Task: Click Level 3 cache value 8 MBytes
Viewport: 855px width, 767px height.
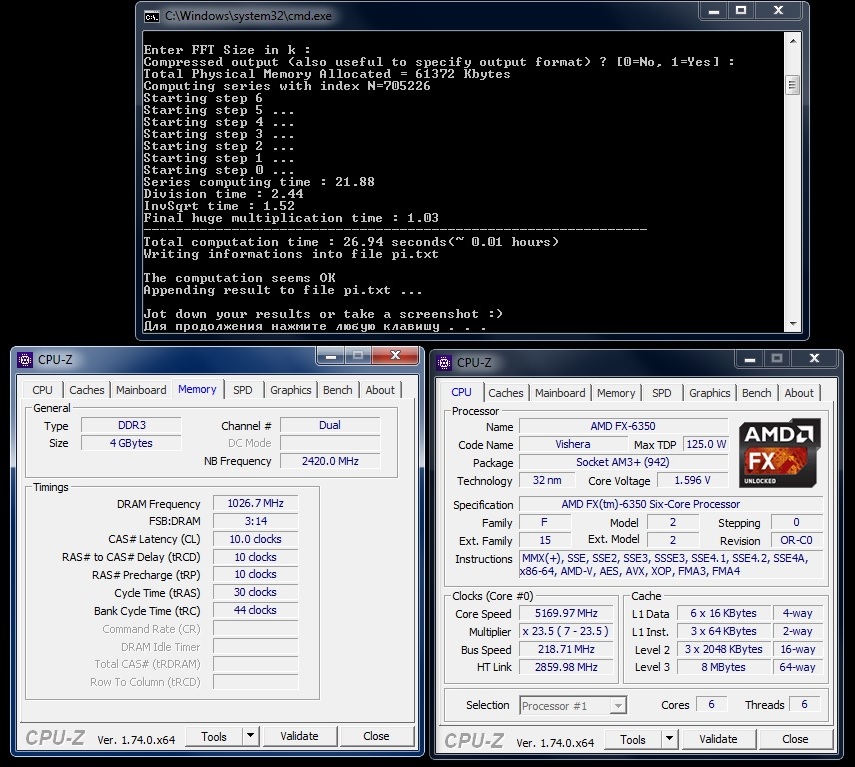Action: [x=724, y=667]
